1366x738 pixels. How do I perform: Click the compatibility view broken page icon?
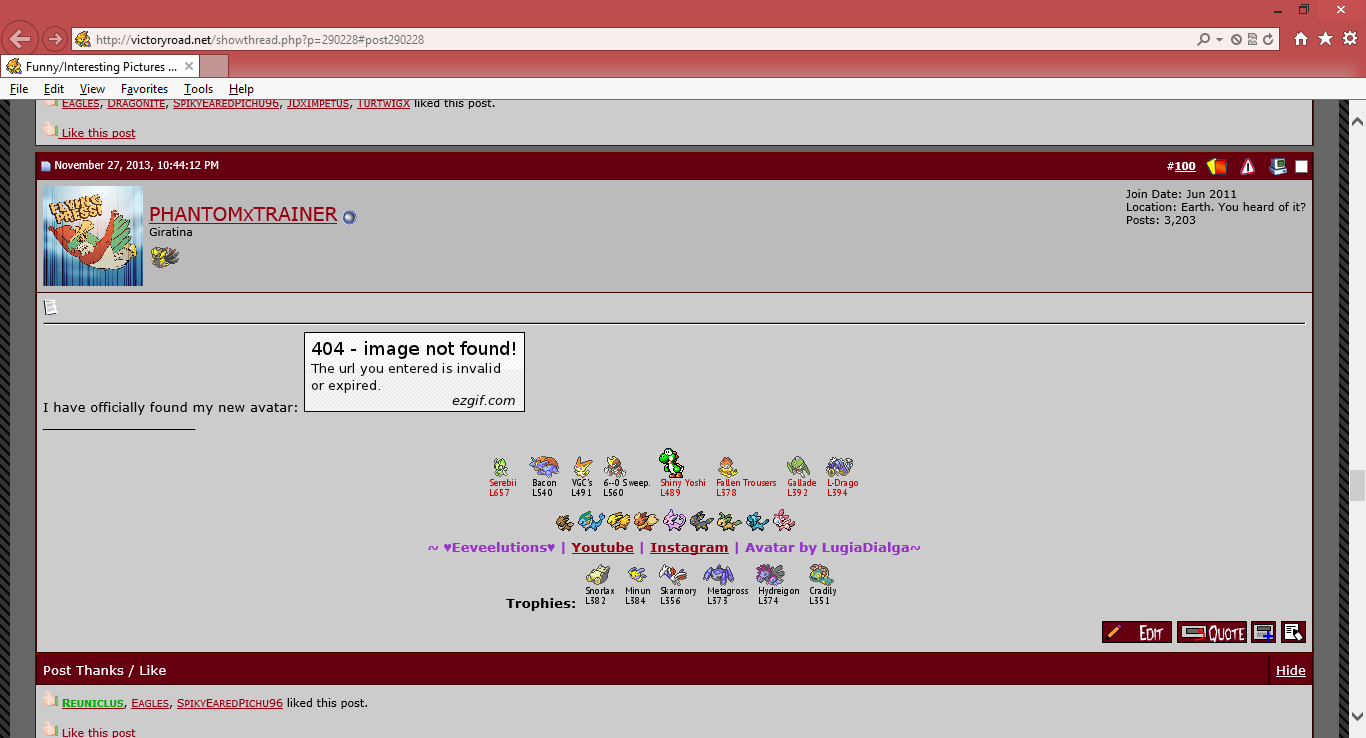pos(1253,40)
